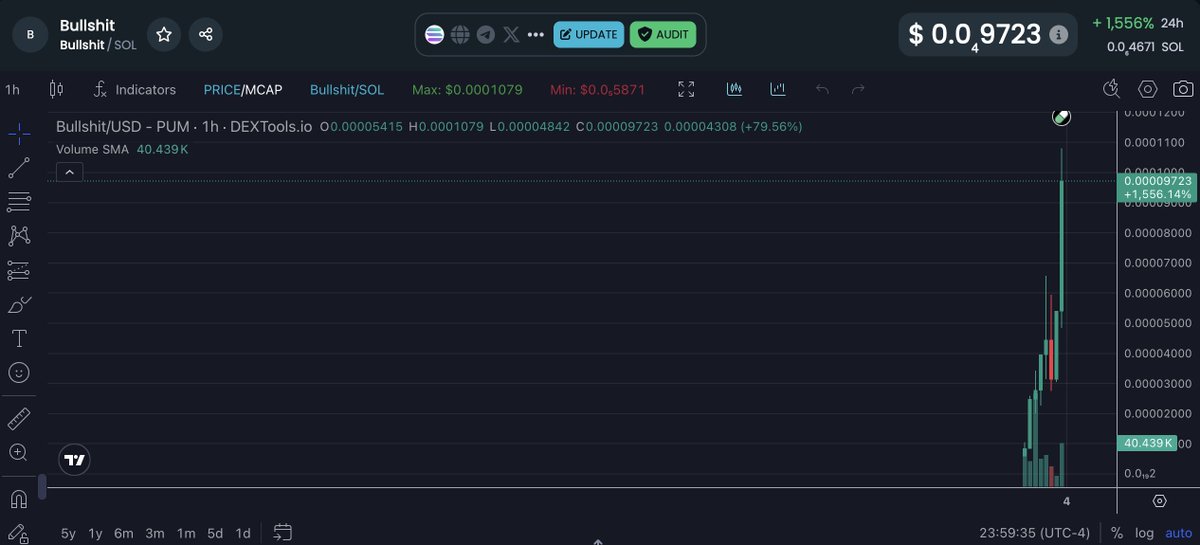This screenshot has height=545, width=1200.
Task: Select the crosshair cursor tool
Action: click(19, 132)
